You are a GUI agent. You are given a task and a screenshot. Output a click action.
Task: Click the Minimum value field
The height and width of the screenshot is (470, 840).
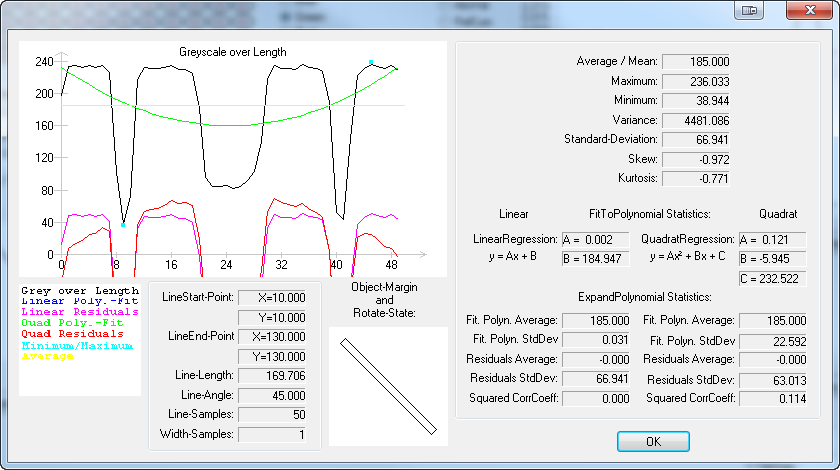tap(696, 101)
